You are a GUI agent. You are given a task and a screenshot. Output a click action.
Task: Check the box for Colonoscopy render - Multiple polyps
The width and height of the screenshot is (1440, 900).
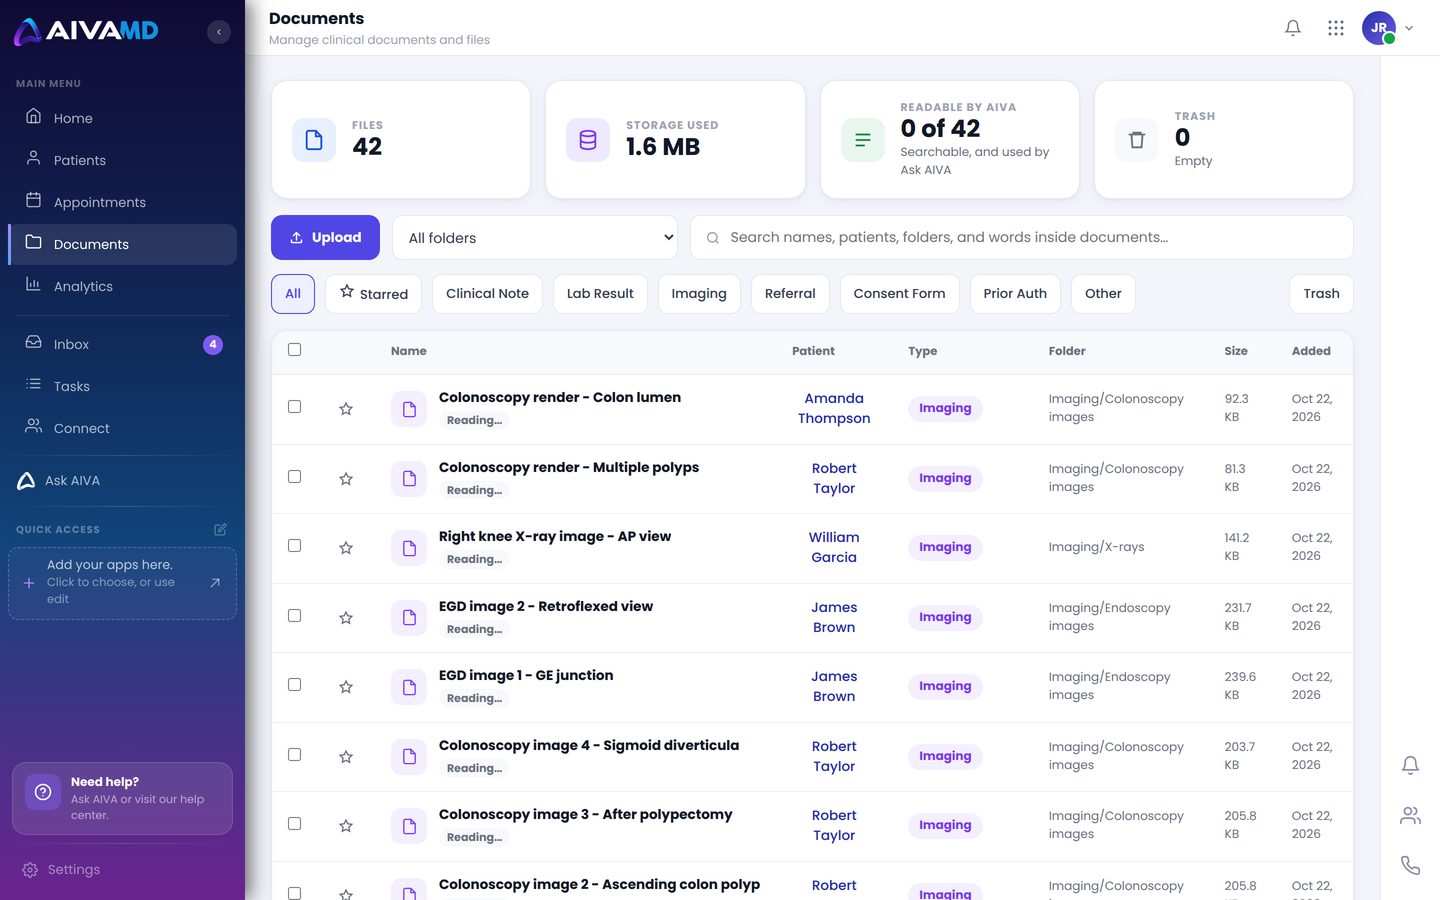tap(294, 477)
